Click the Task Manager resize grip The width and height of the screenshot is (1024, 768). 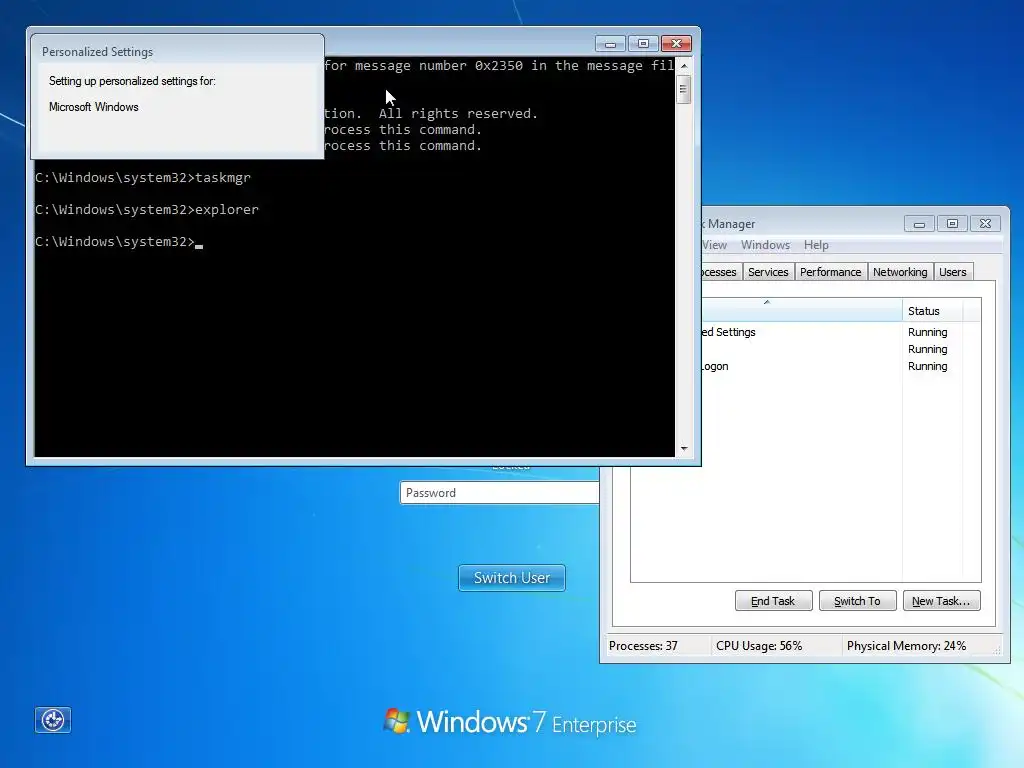(997, 650)
